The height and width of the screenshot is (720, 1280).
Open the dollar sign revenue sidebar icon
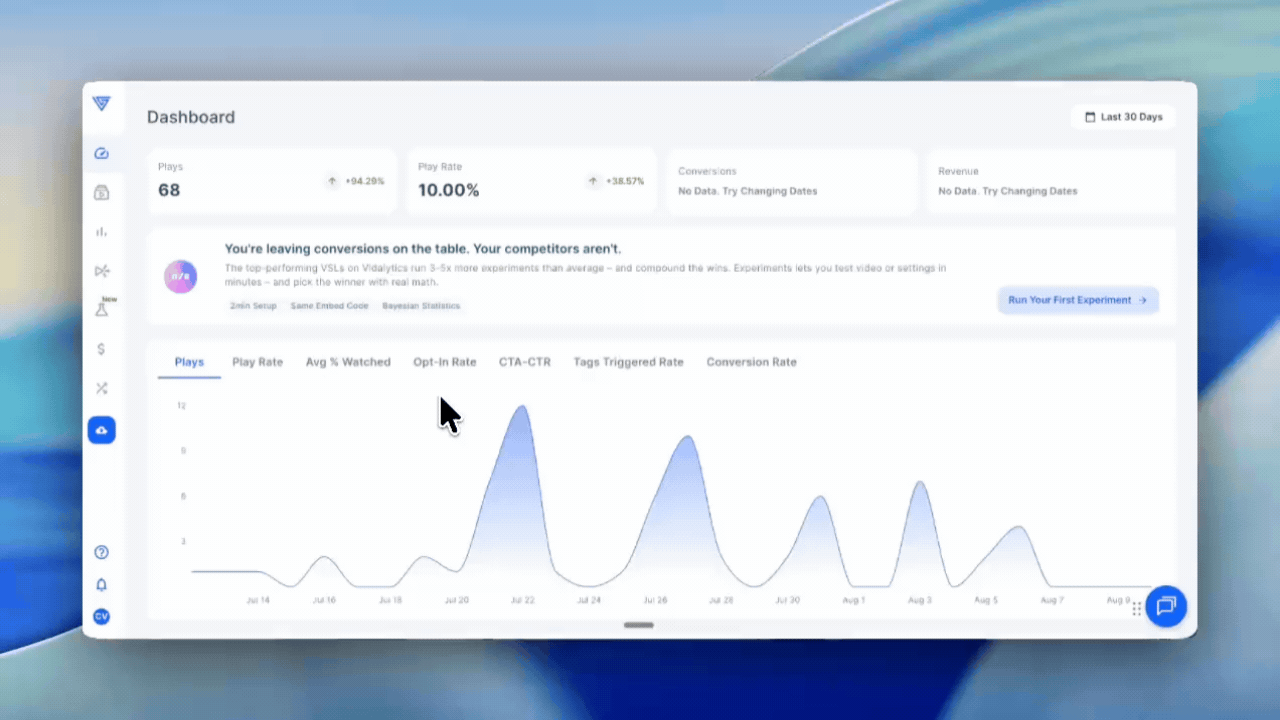(x=101, y=349)
